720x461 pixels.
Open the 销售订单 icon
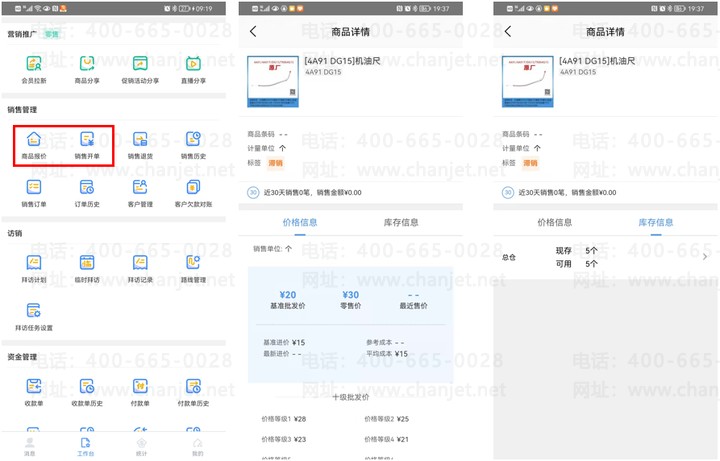pos(34,187)
